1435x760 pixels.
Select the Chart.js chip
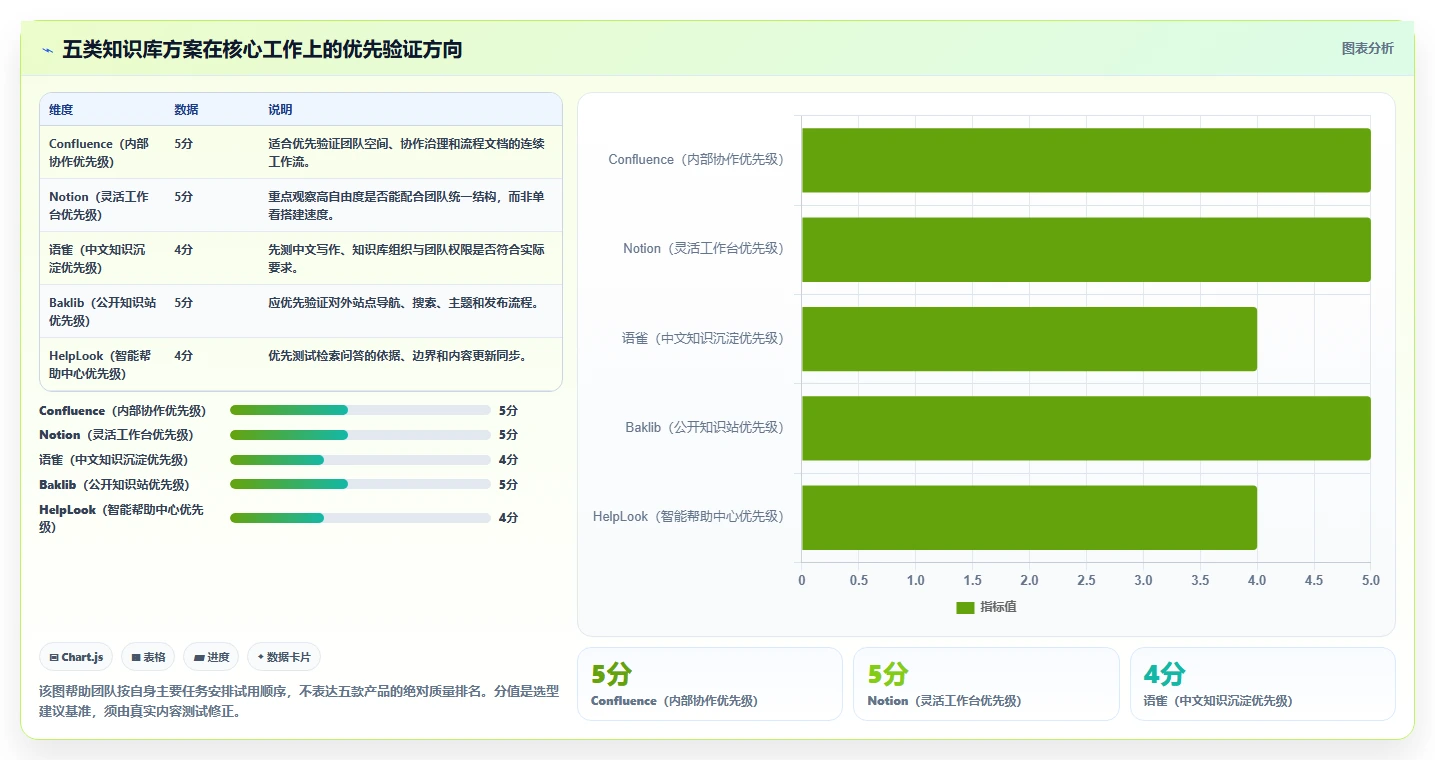[76, 657]
